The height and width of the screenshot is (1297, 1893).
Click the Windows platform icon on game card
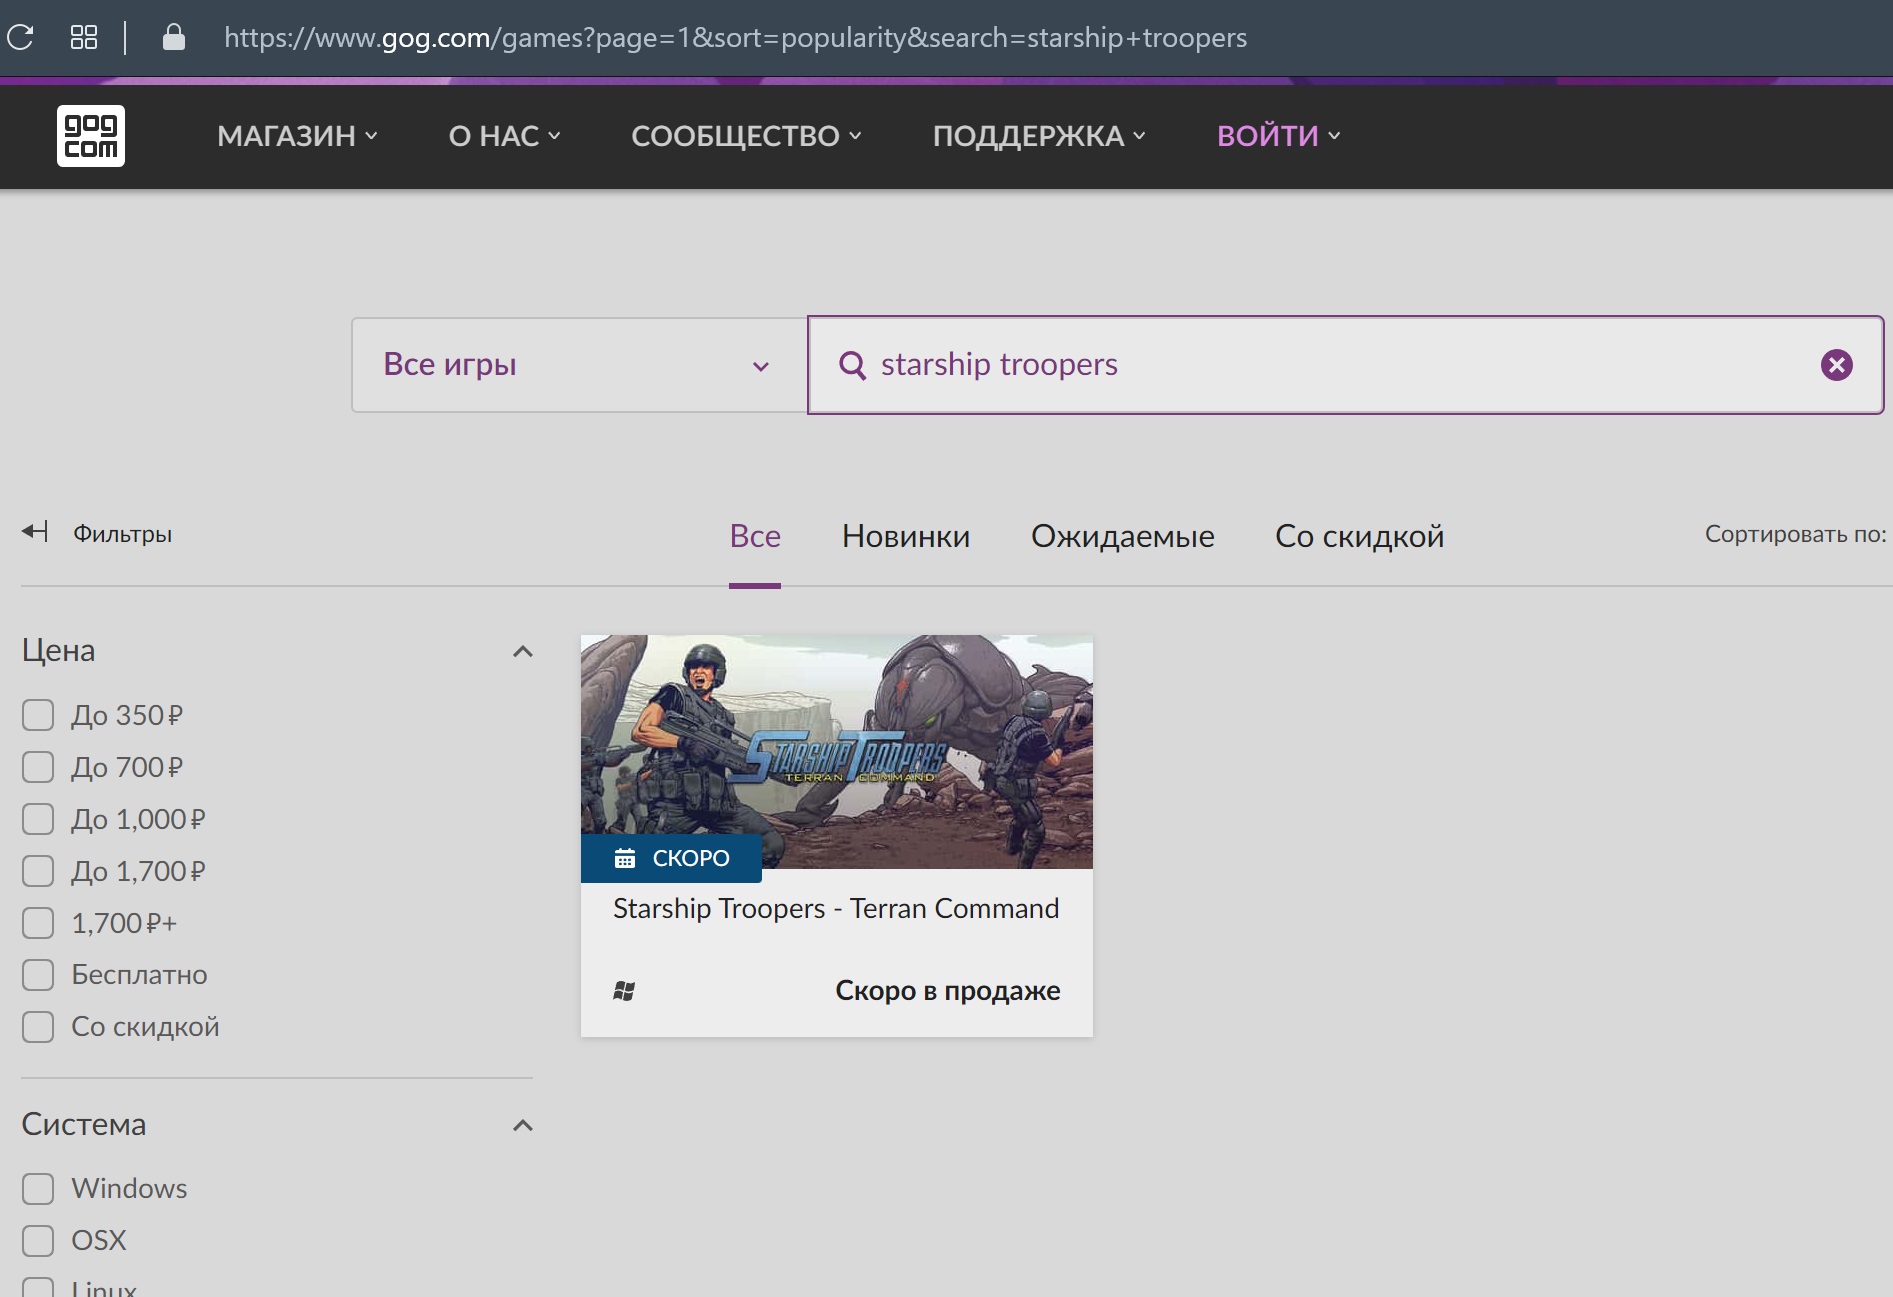(624, 991)
